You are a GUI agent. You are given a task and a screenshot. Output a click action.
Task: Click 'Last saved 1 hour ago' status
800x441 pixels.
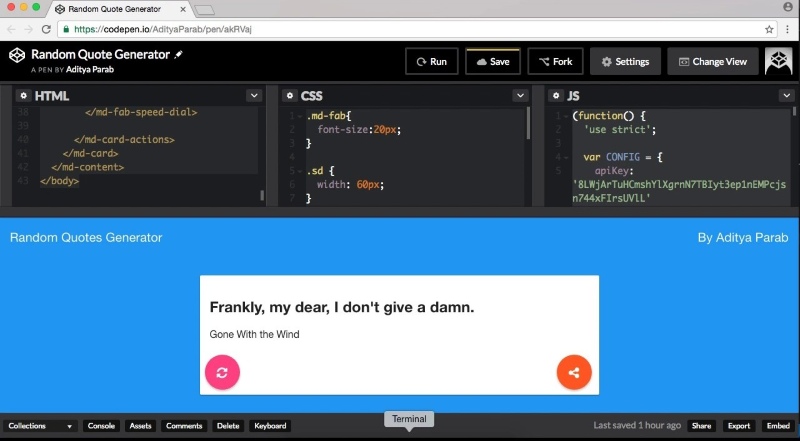(x=637, y=425)
